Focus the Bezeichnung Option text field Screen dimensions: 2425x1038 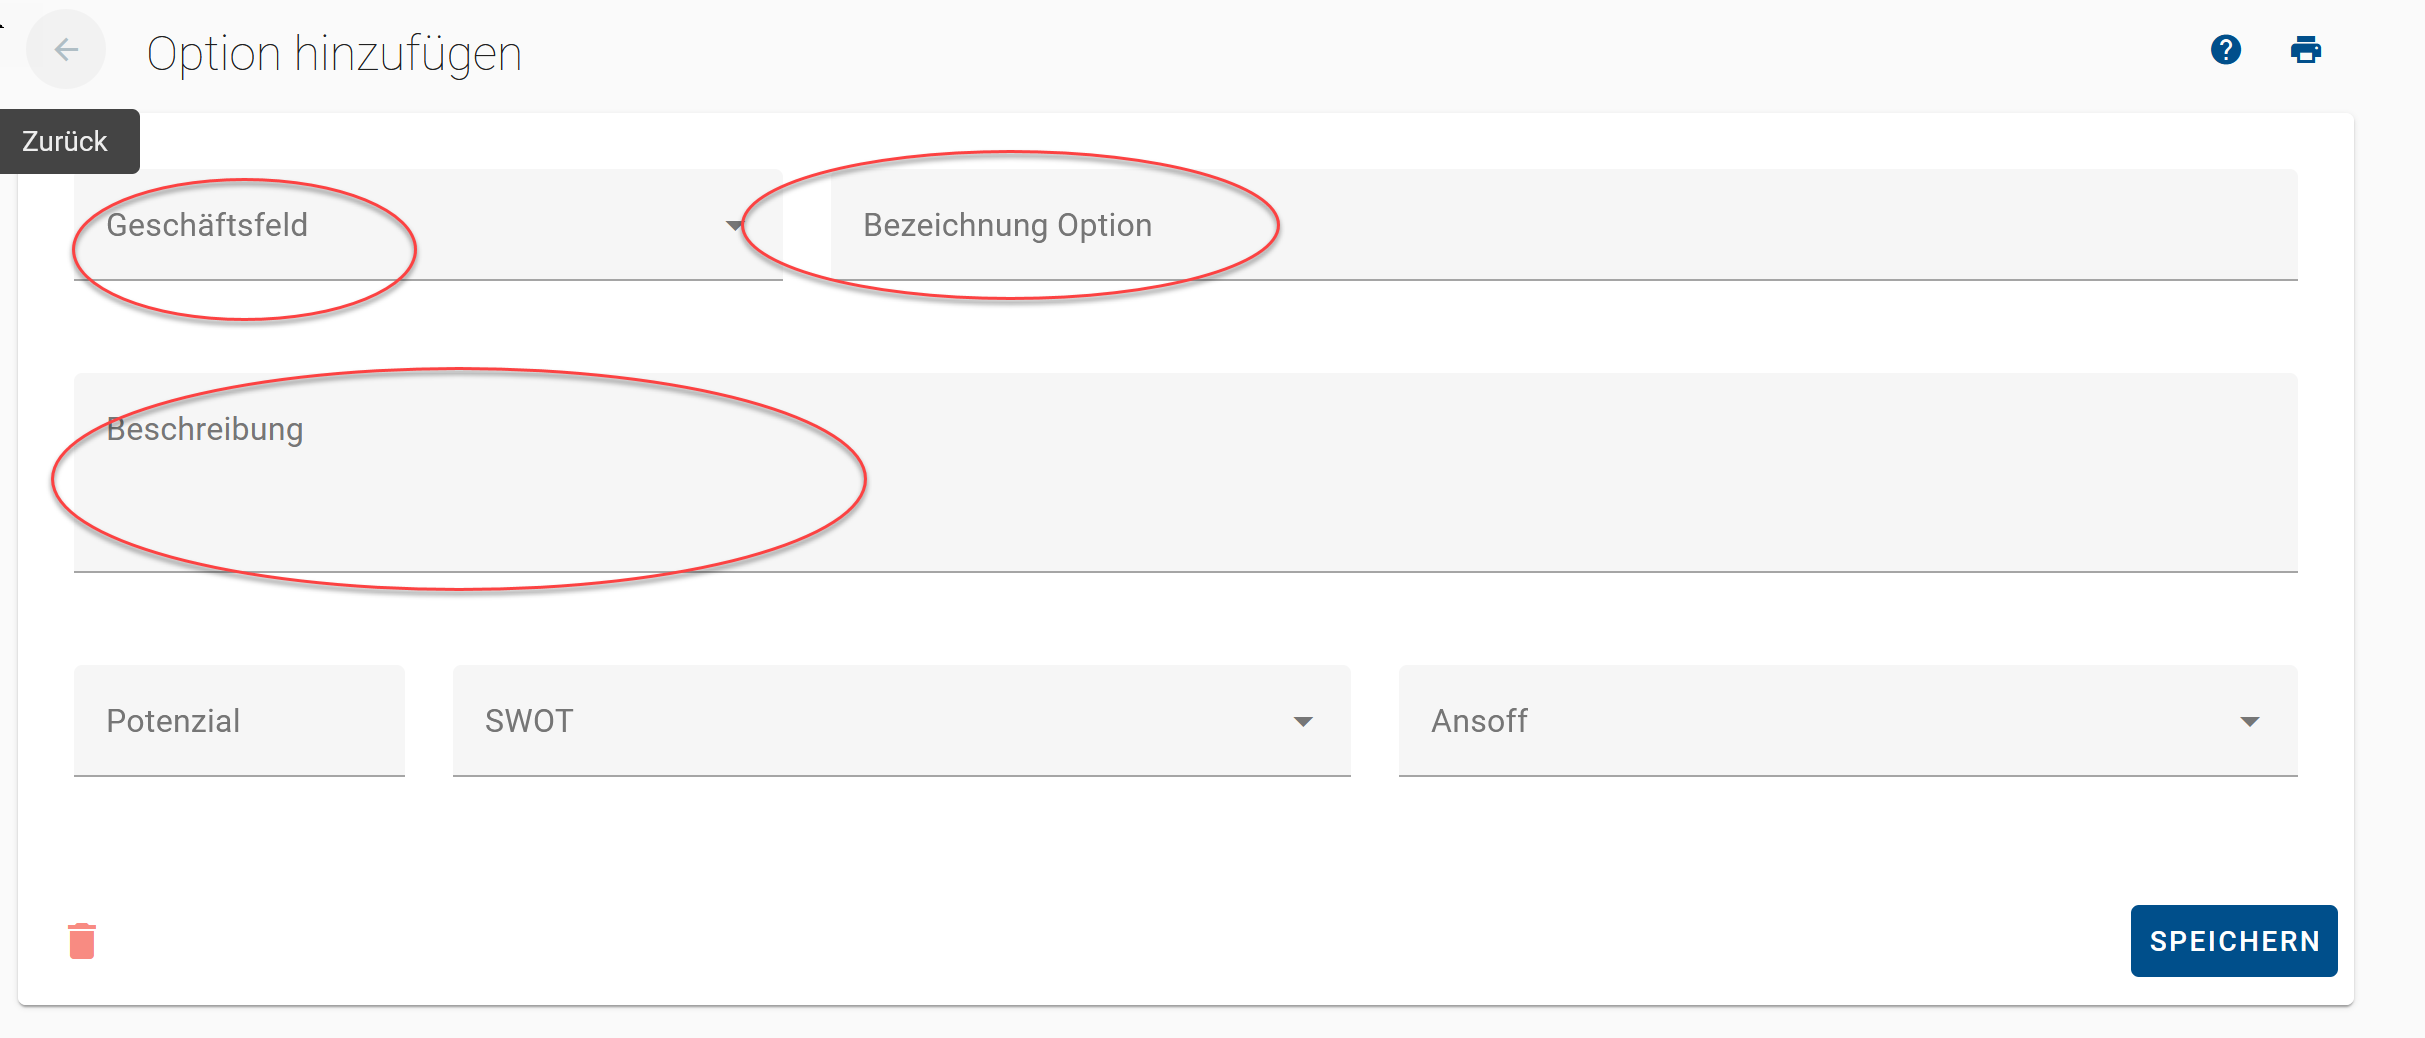click(x=1564, y=225)
